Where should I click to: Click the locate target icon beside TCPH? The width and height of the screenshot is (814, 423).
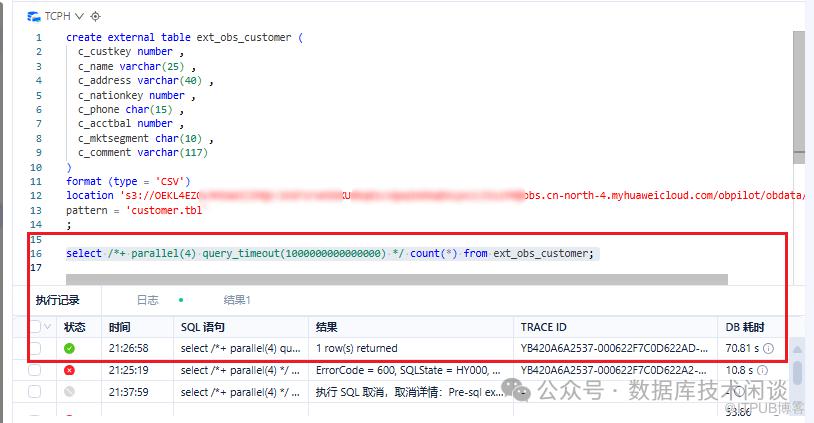(x=96, y=17)
